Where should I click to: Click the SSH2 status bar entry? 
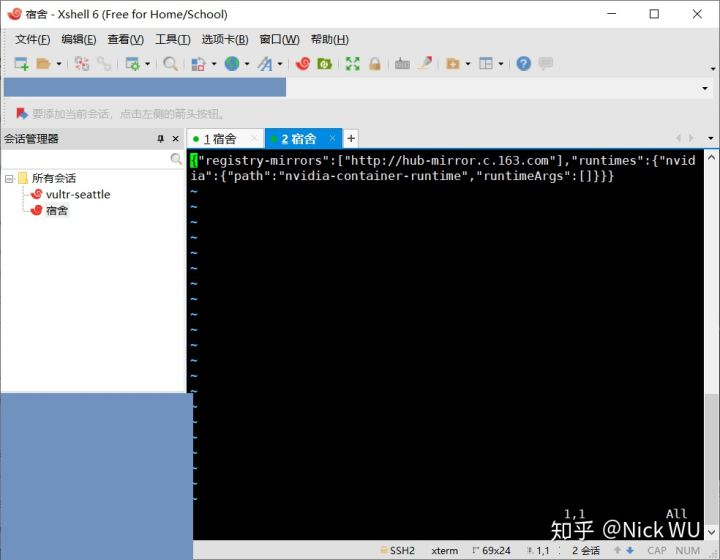(398, 550)
